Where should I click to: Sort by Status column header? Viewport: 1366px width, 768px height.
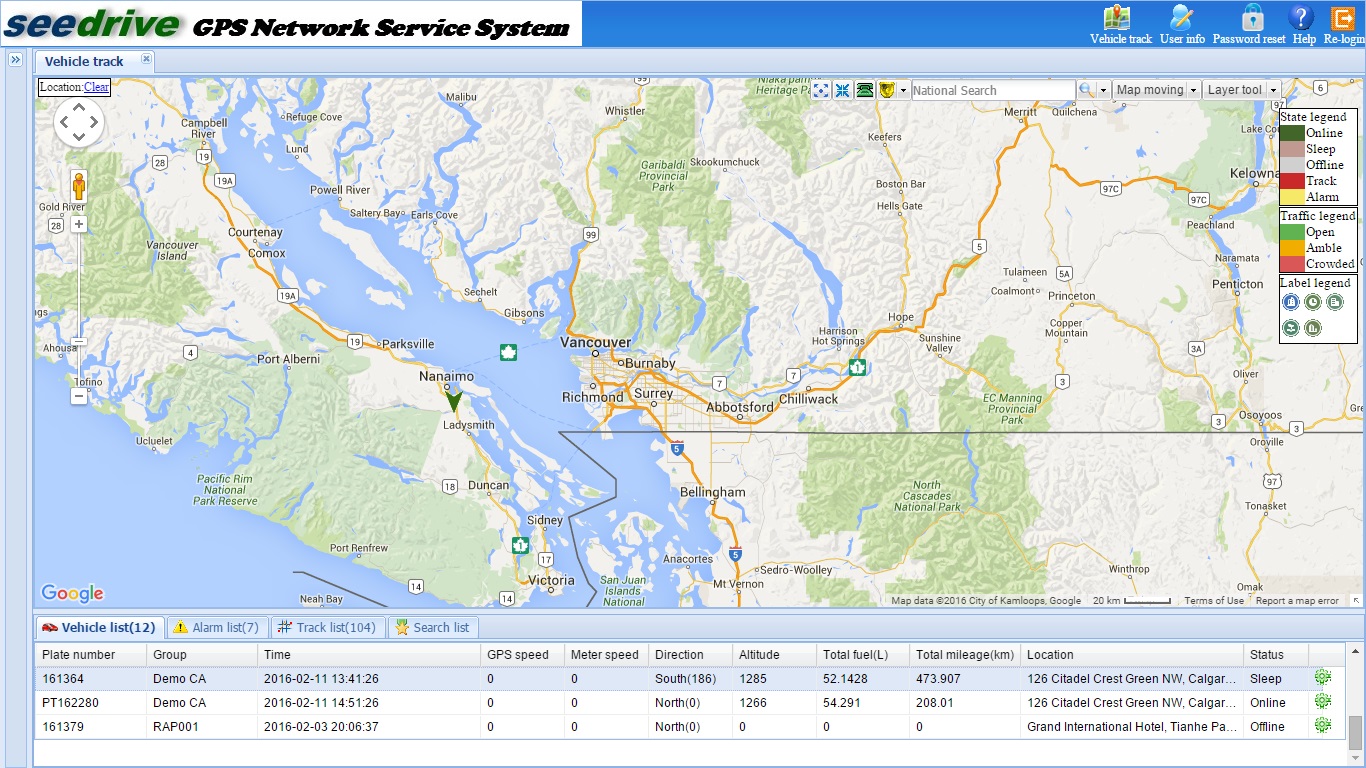pos(1277,655)
